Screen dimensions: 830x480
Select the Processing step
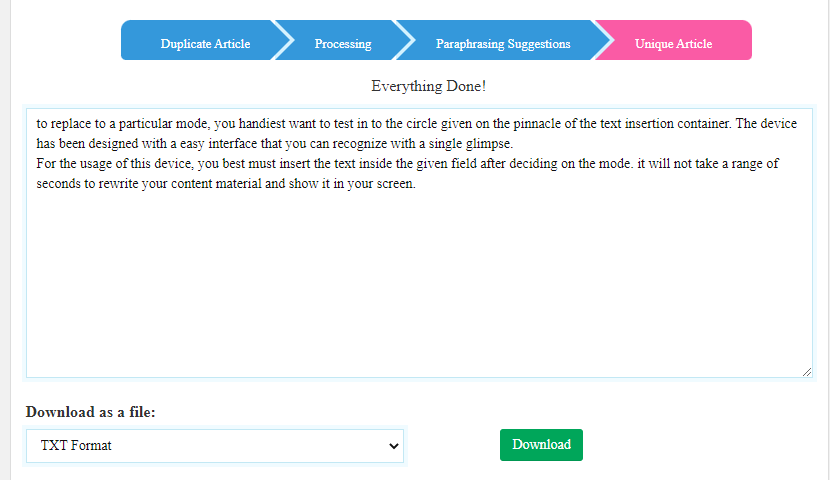coord(342,44)
